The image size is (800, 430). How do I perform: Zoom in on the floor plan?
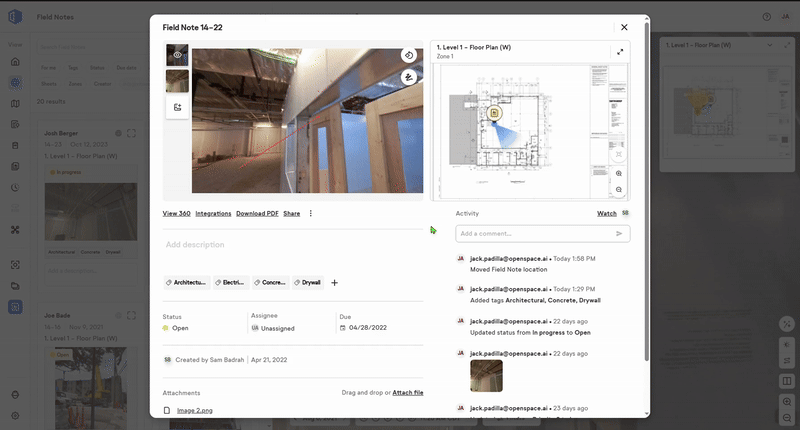[x=619, y=174]
